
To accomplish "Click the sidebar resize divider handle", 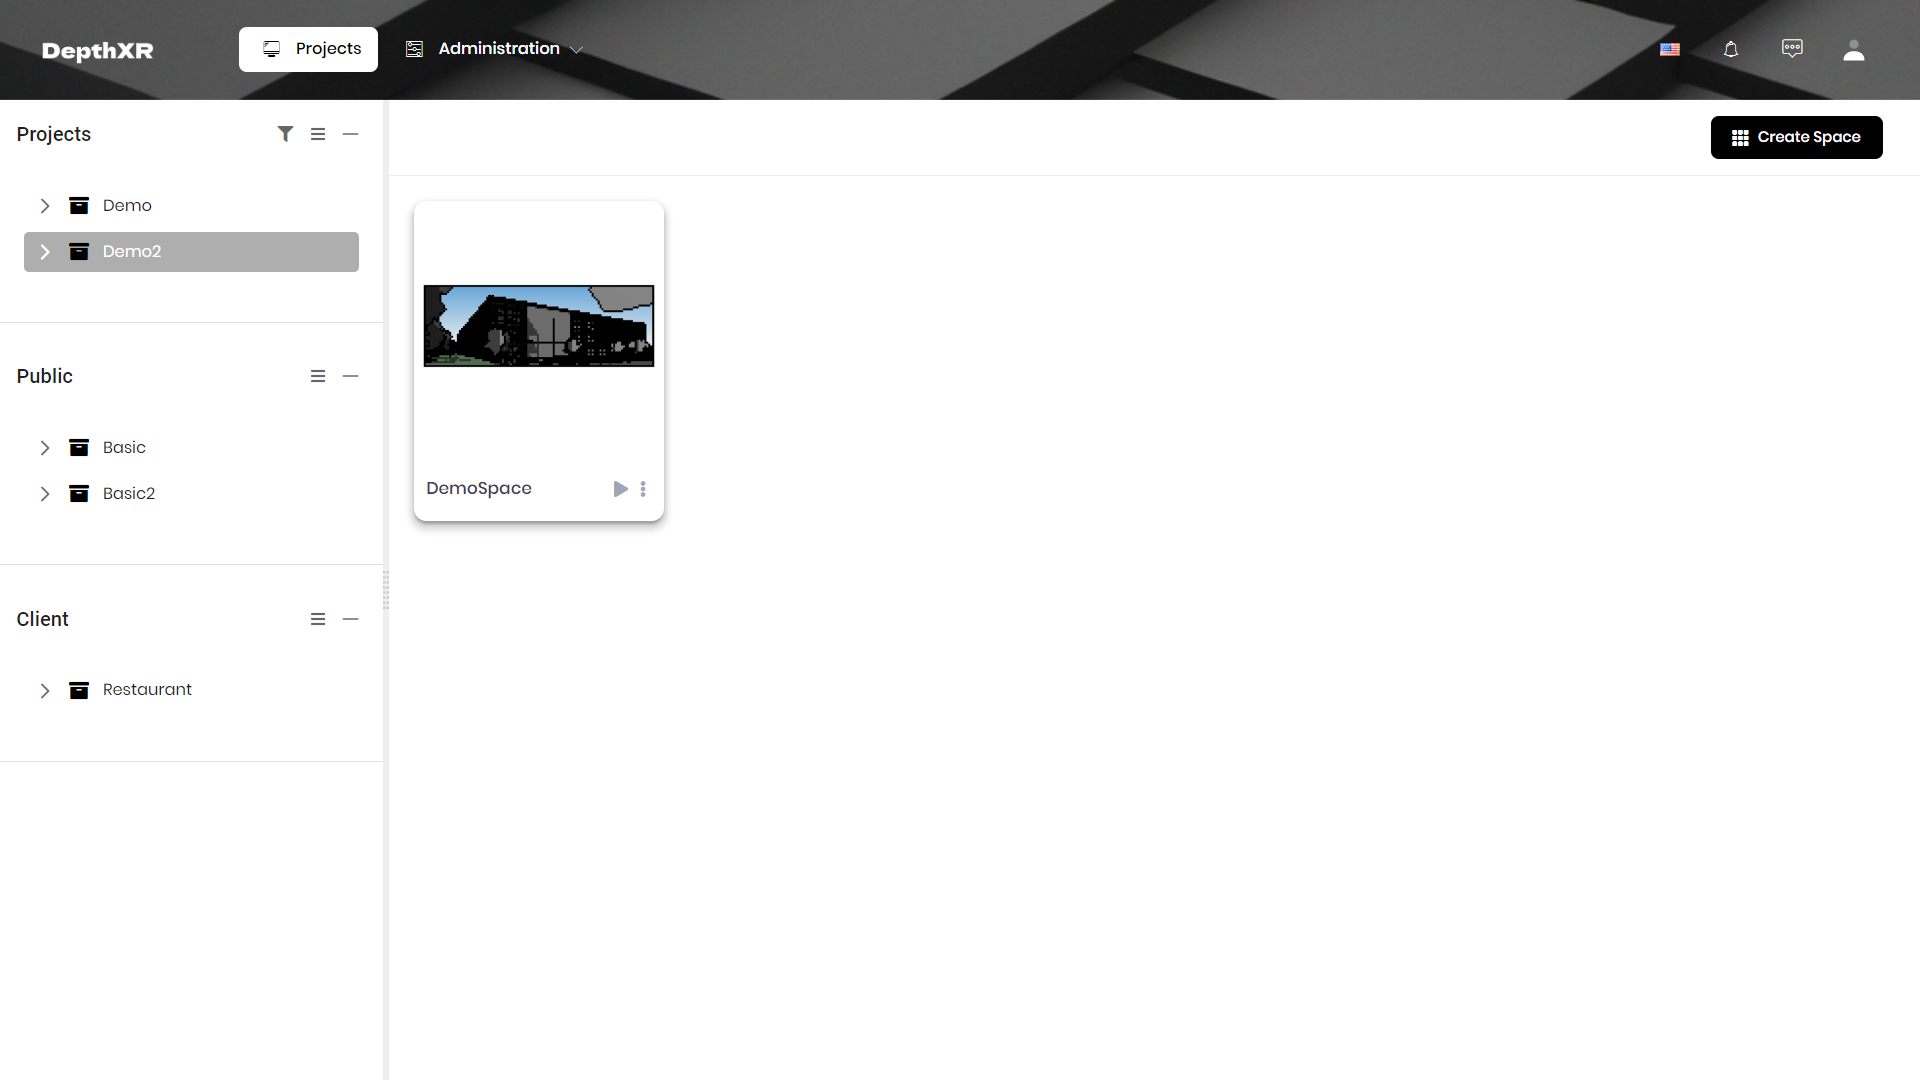I will pos(386,590).
